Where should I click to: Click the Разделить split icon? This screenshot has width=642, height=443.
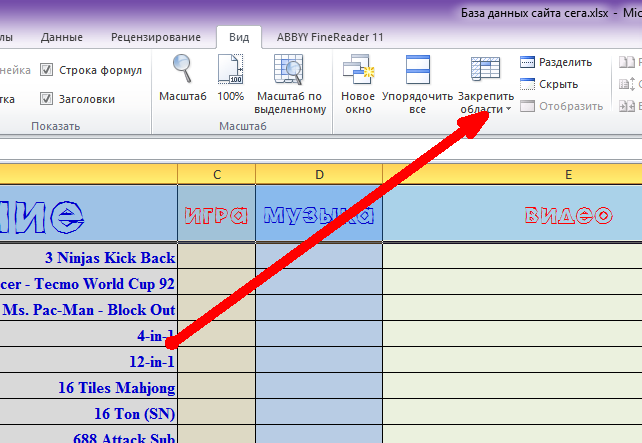click(x=527, y=62)
